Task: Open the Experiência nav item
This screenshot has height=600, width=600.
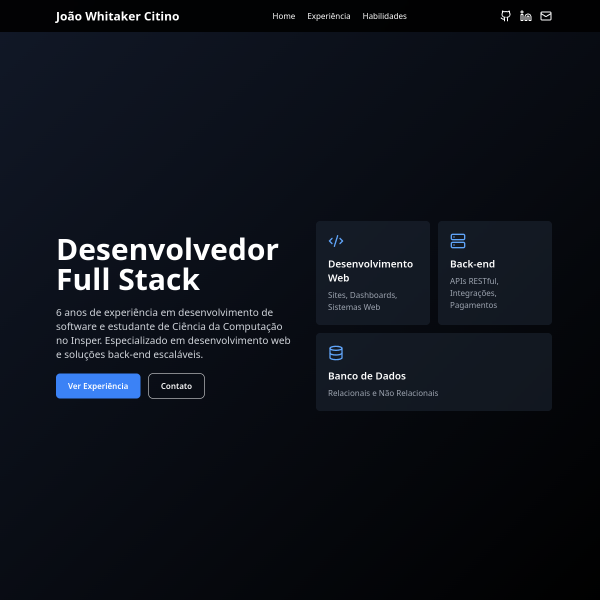Action: click(x=329, y=16)
